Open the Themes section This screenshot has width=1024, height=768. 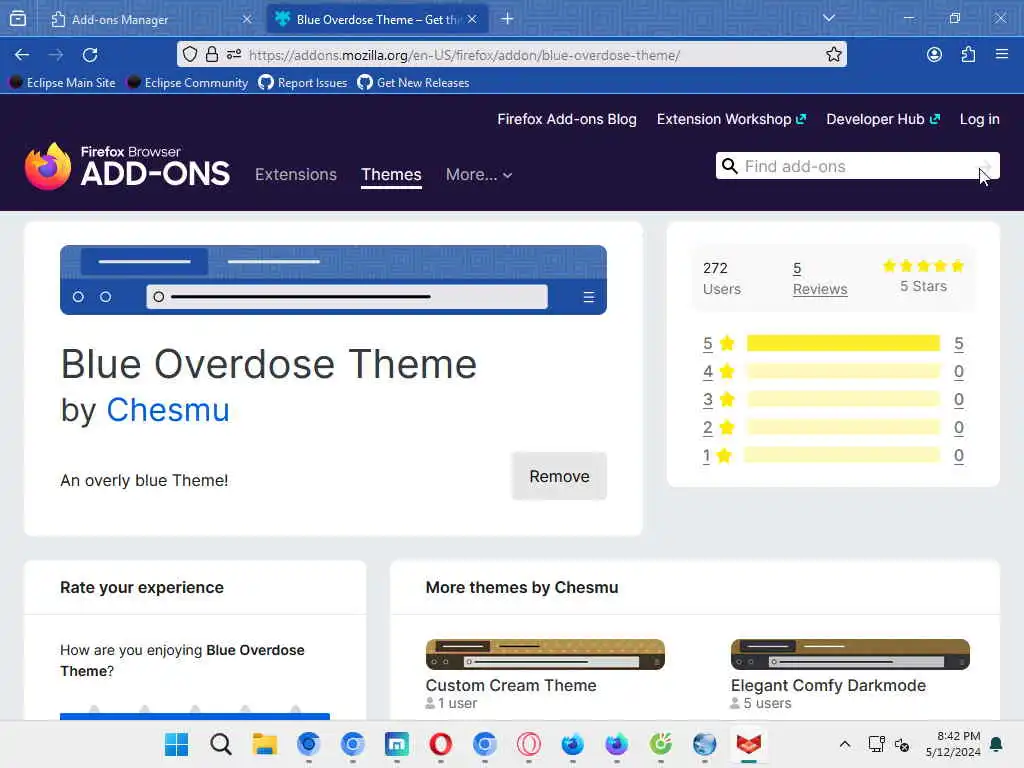click(x=391, y=174)
